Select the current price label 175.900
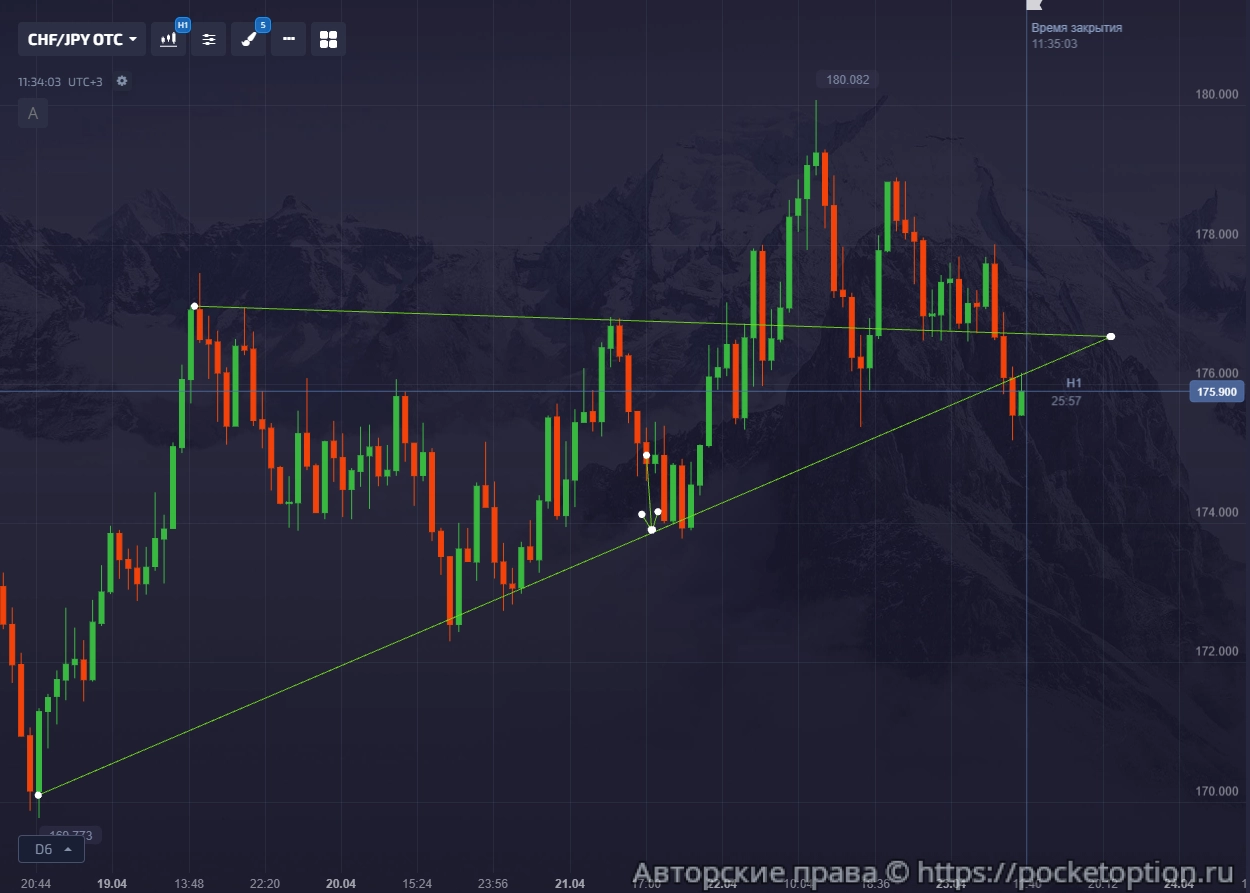This screenshot has width=1250, height=893. (1215, 392)
